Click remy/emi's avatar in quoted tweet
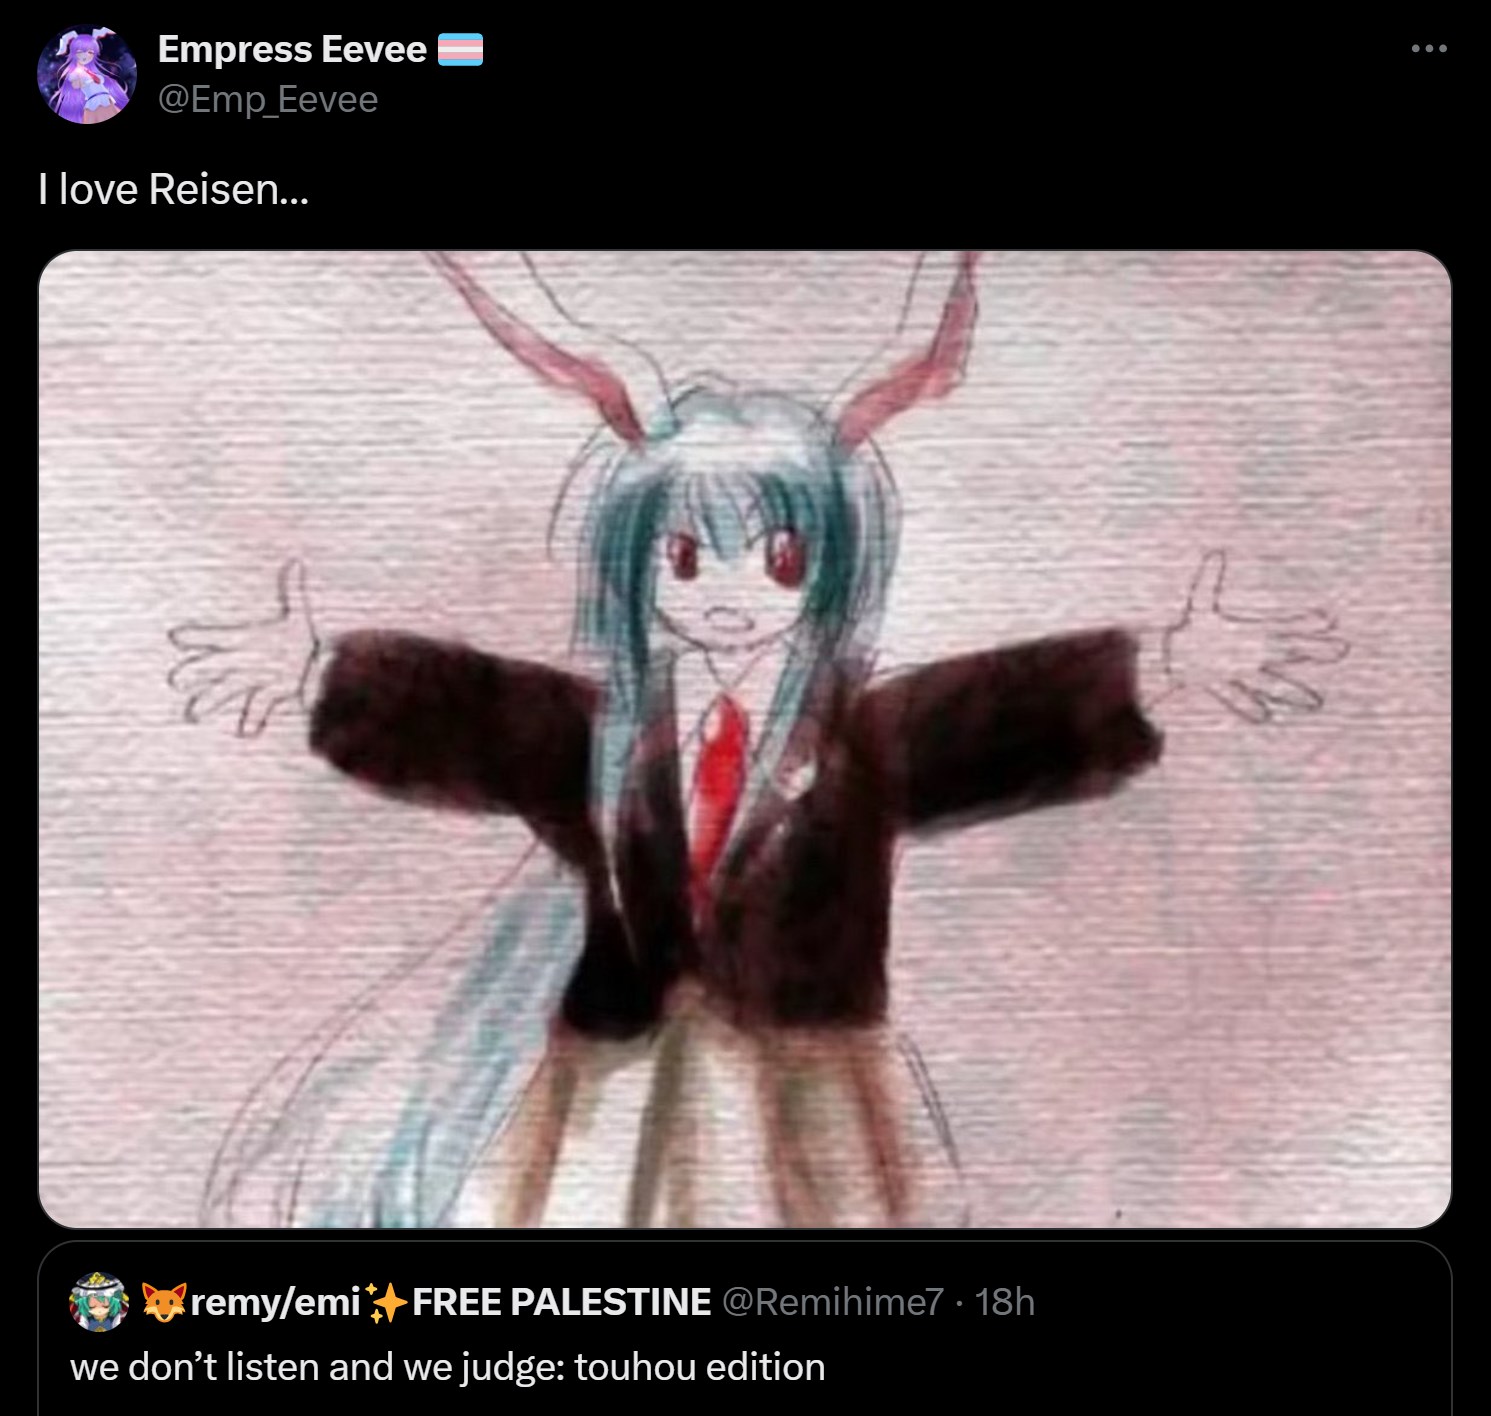The width and height of the screenshot is (1491, 1416). (x=98, y=1301)
